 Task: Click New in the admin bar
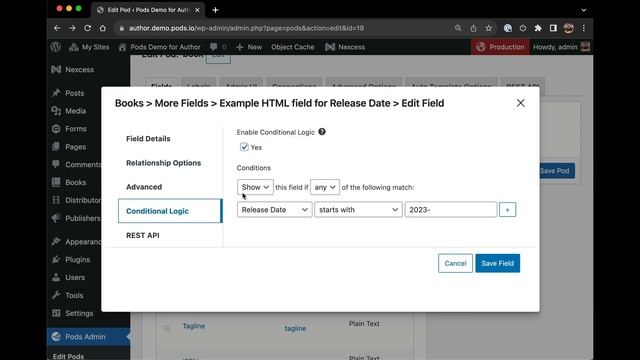pyautogui.click(x=249, y=47)
